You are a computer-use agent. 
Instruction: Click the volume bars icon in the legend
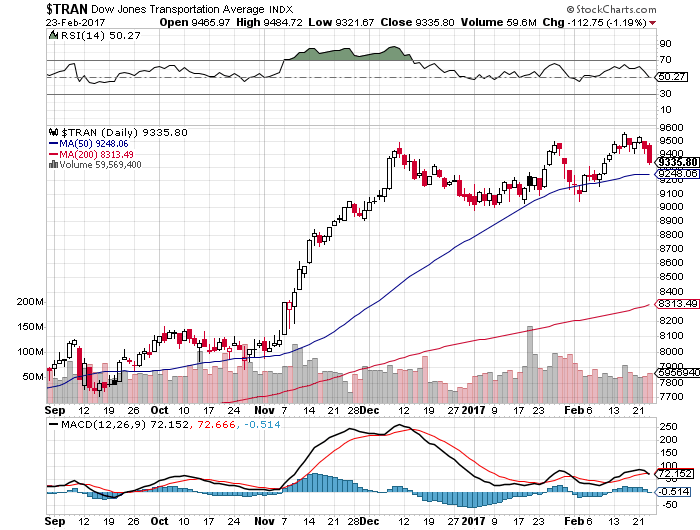click(53, 165)
